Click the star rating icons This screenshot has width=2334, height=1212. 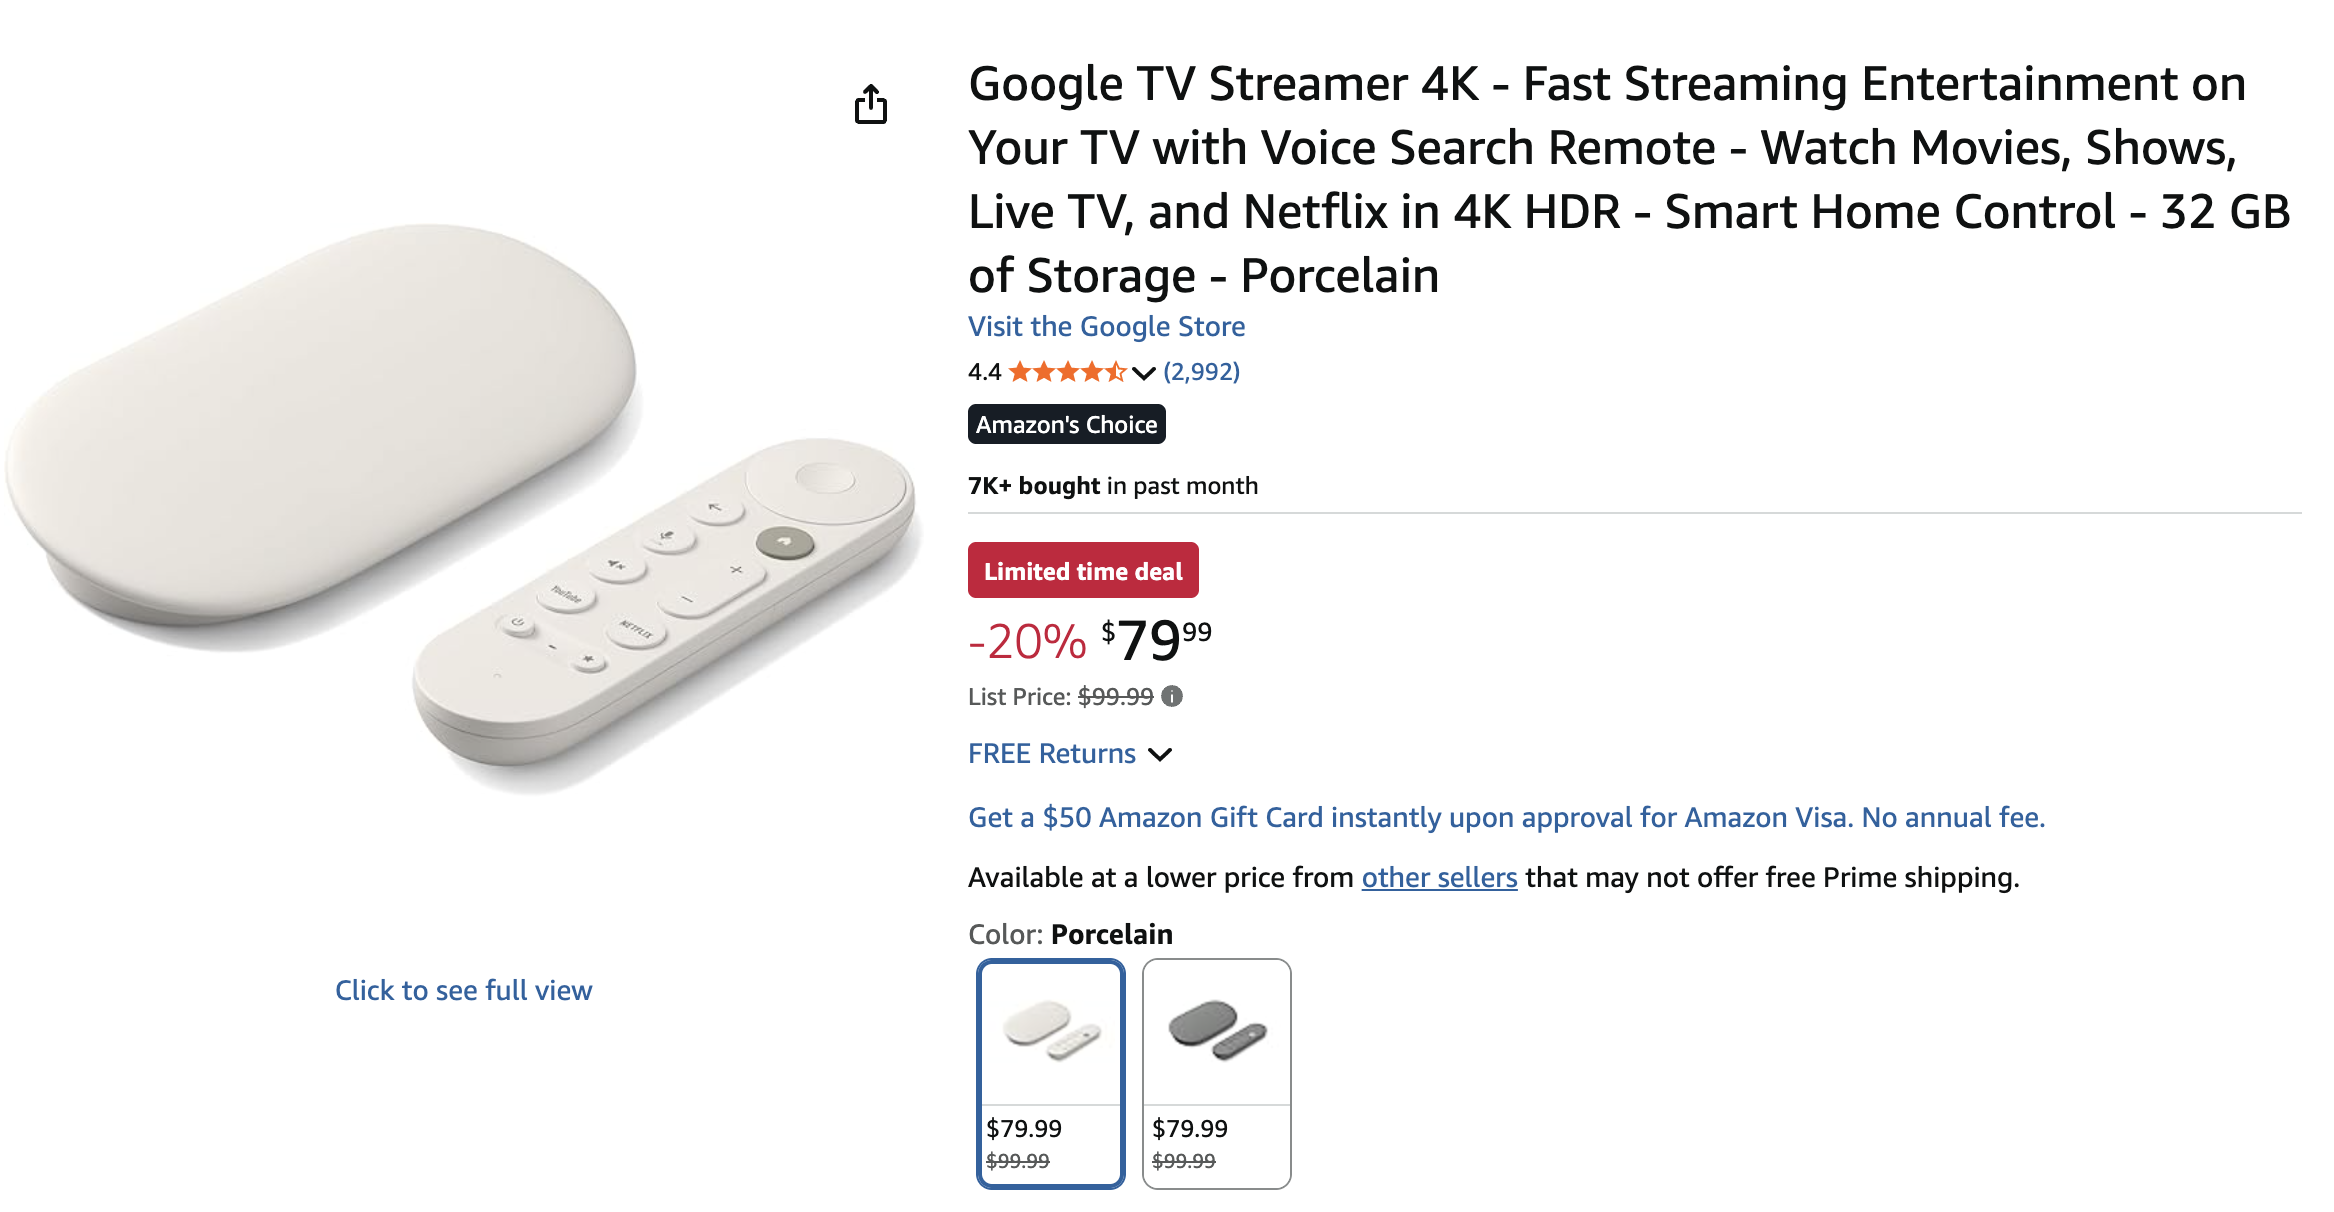coord(1067,372)
